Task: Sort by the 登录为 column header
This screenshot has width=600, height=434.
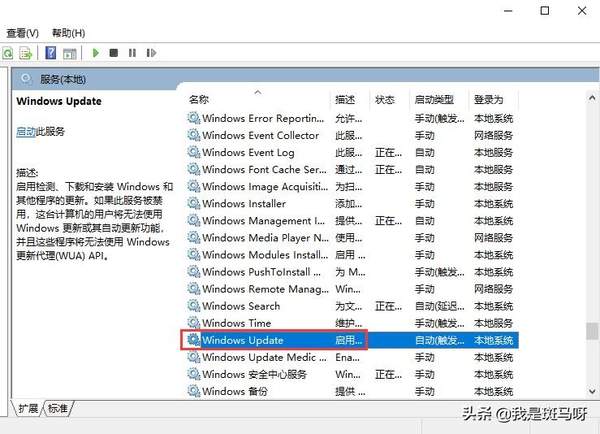Action: (488, 100)
